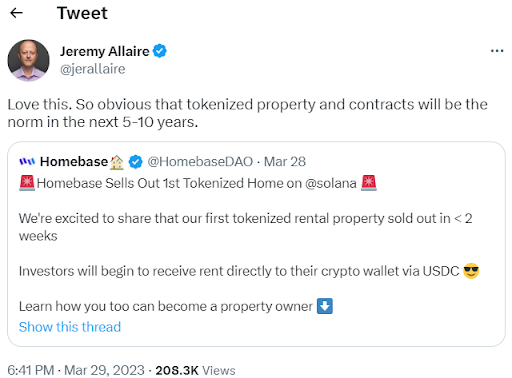Open the Show this thread link

tap(70, 327)
